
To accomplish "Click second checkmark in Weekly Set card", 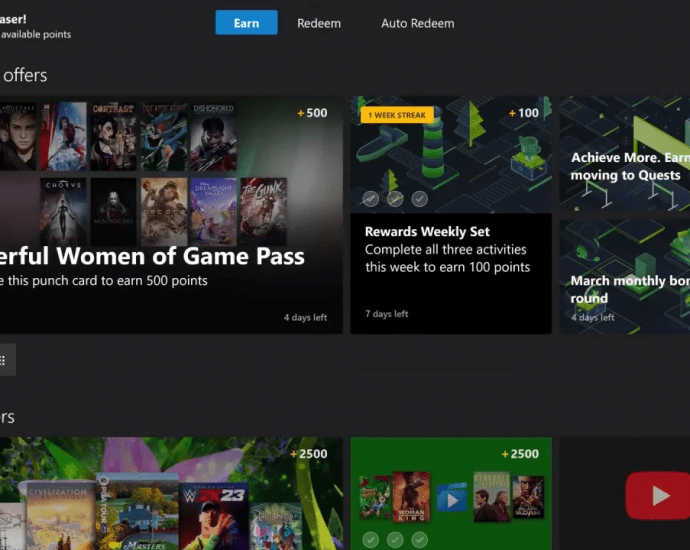I will (x=395, y=199).
